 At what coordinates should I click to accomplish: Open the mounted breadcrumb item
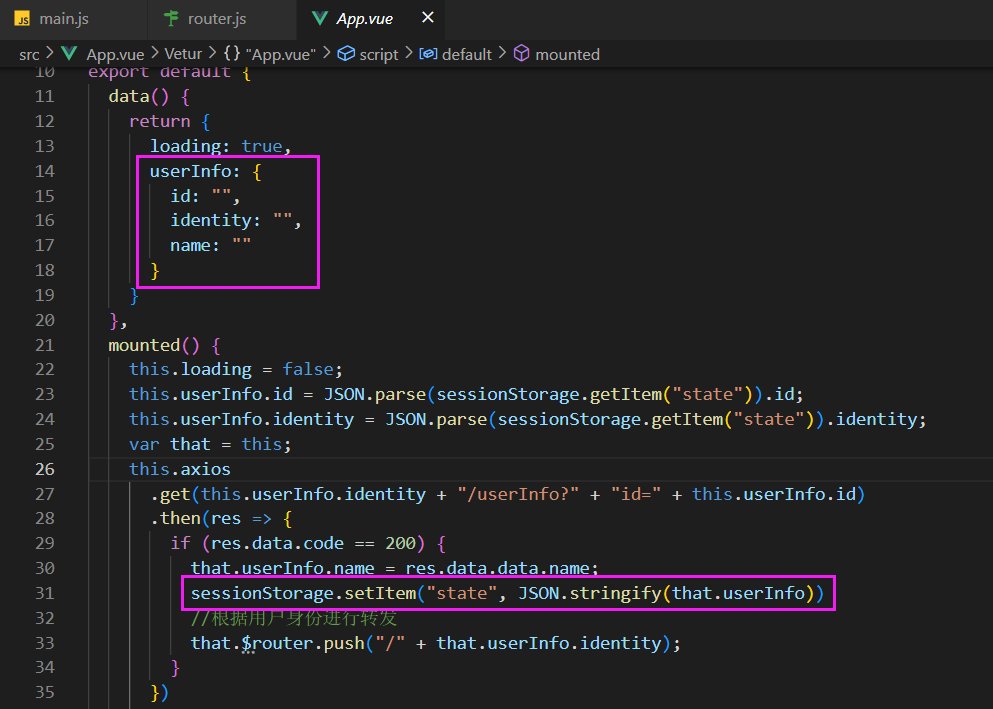pos(567,55)
